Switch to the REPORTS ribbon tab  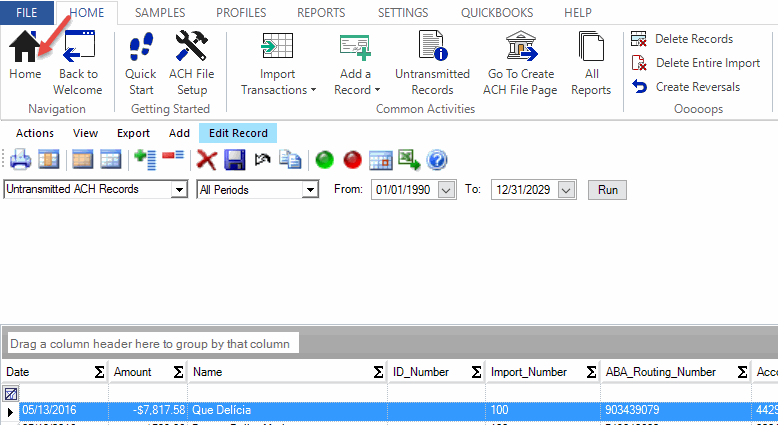point(320,13)
